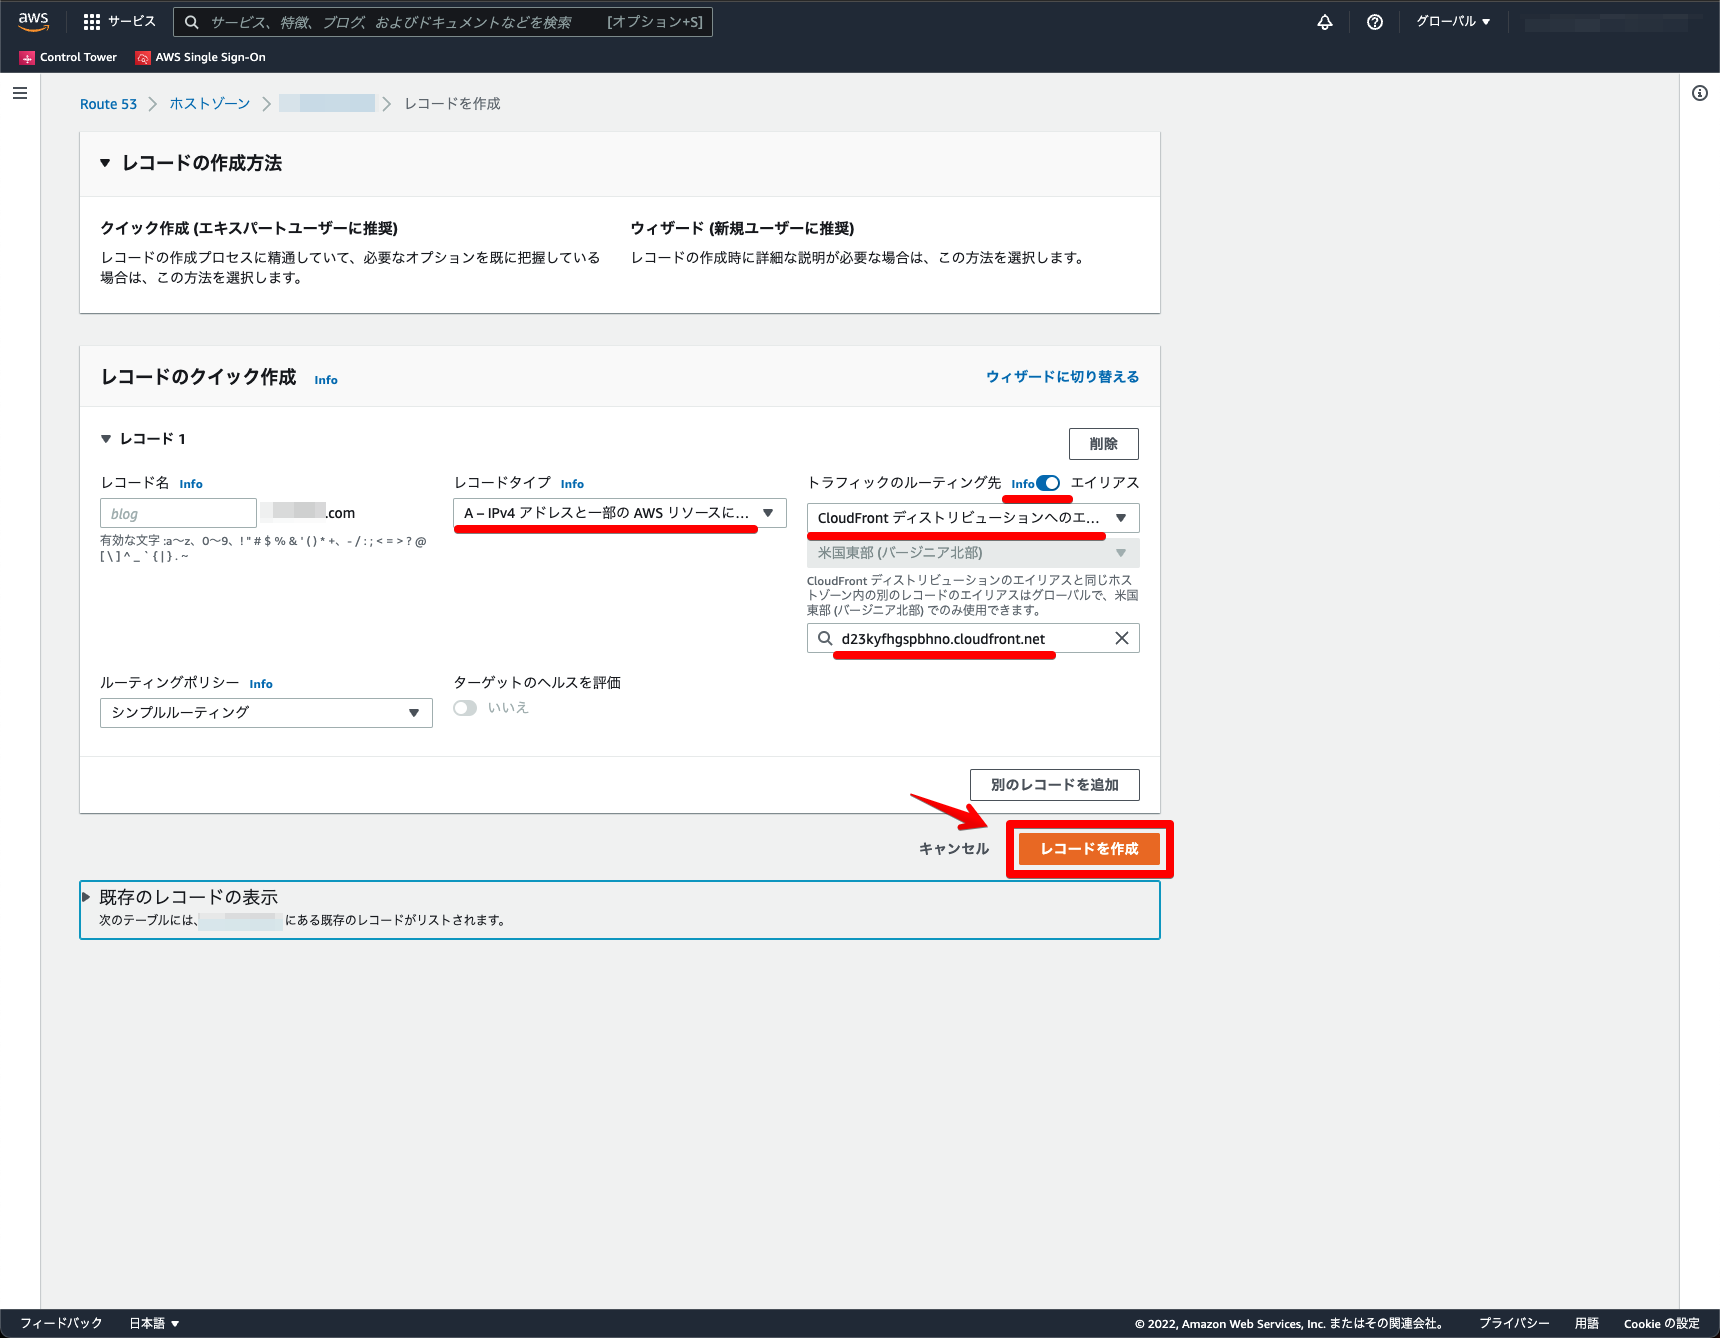Open the routing policy dropdown

pos(266,713)
